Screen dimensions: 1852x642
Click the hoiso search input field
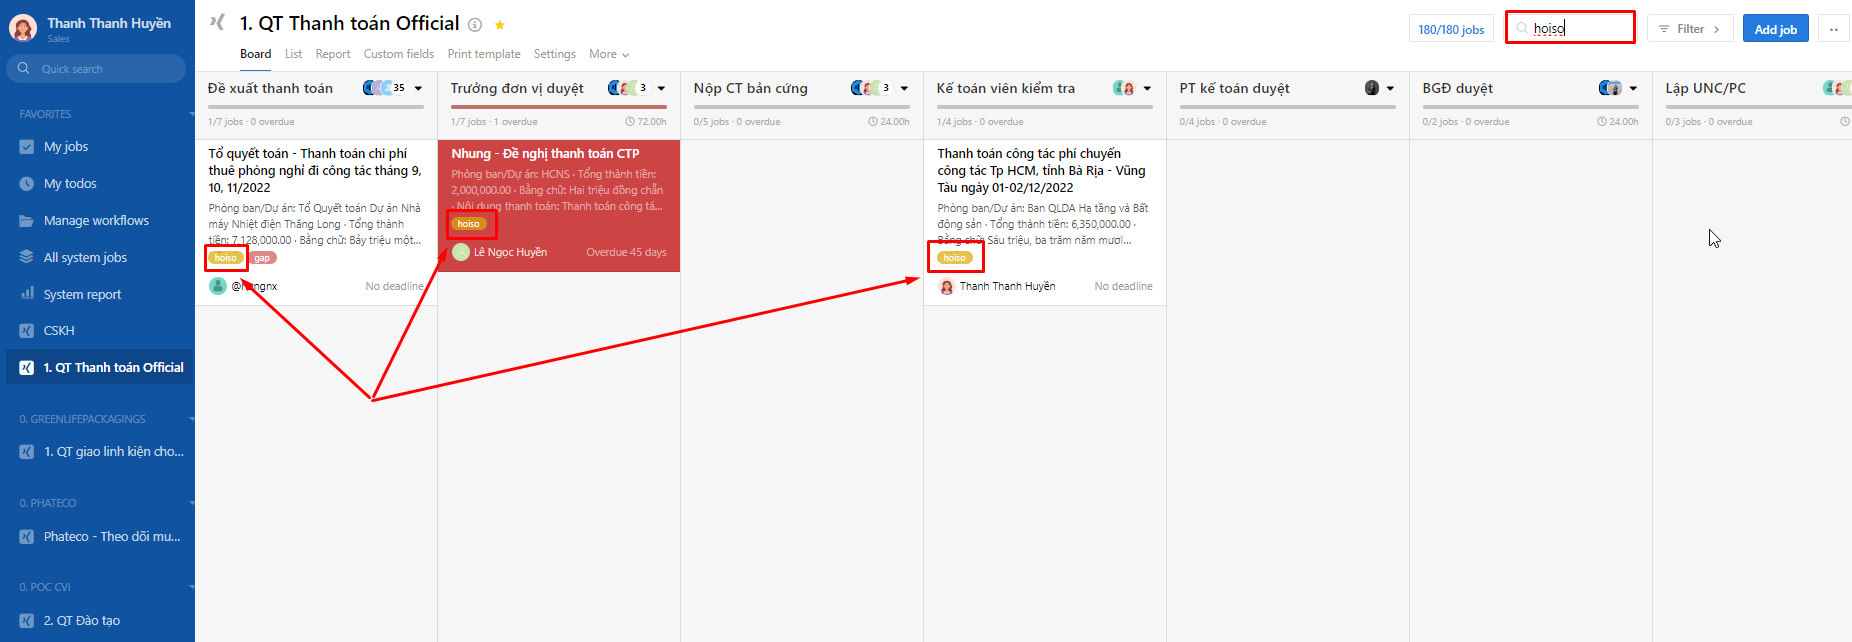coord(1570,28)
